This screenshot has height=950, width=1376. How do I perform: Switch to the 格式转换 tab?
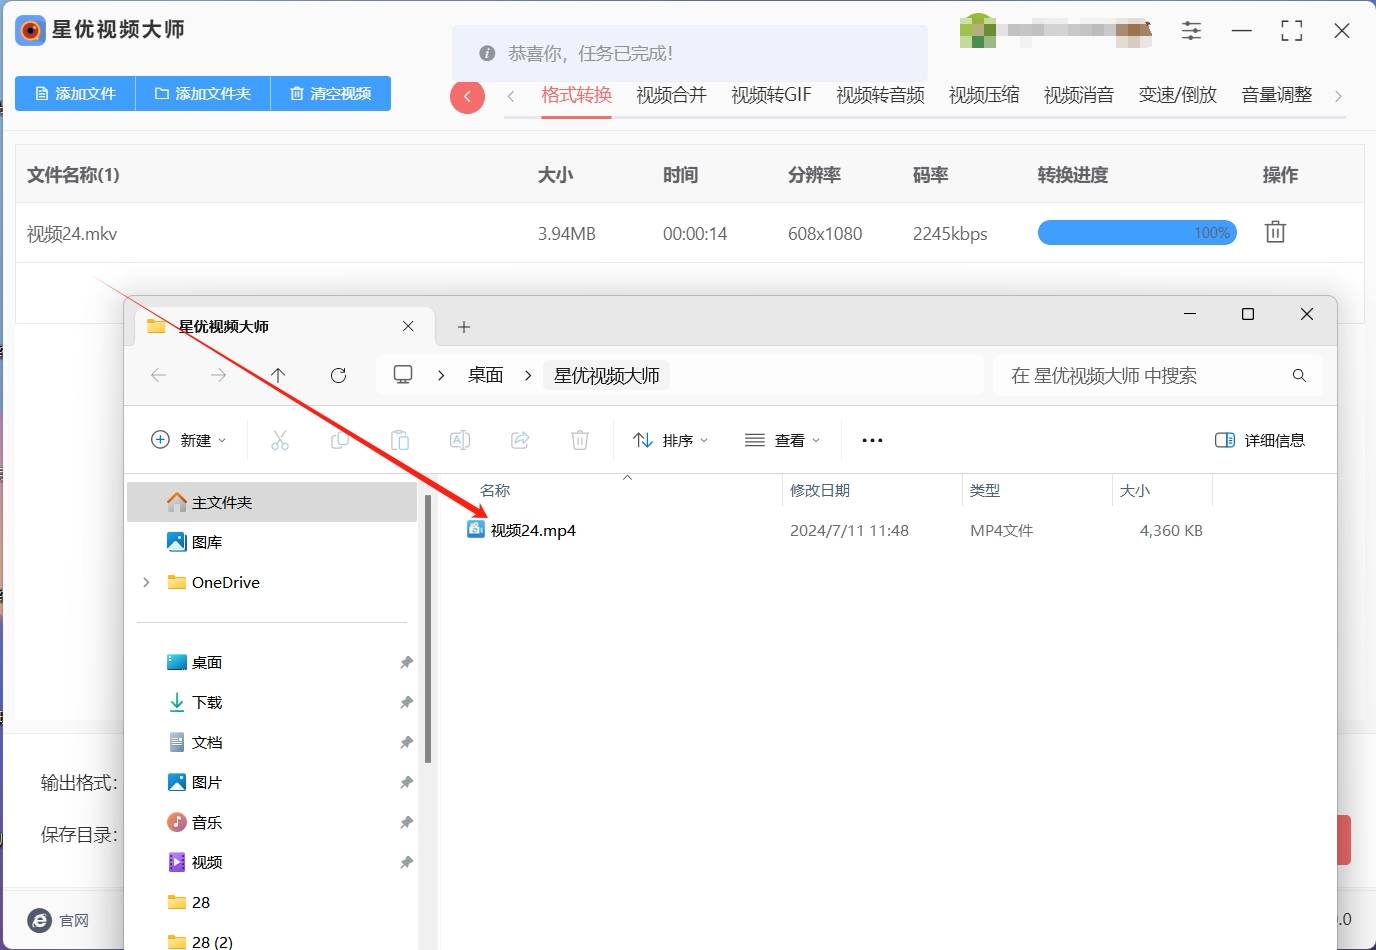tap(576, 95)
